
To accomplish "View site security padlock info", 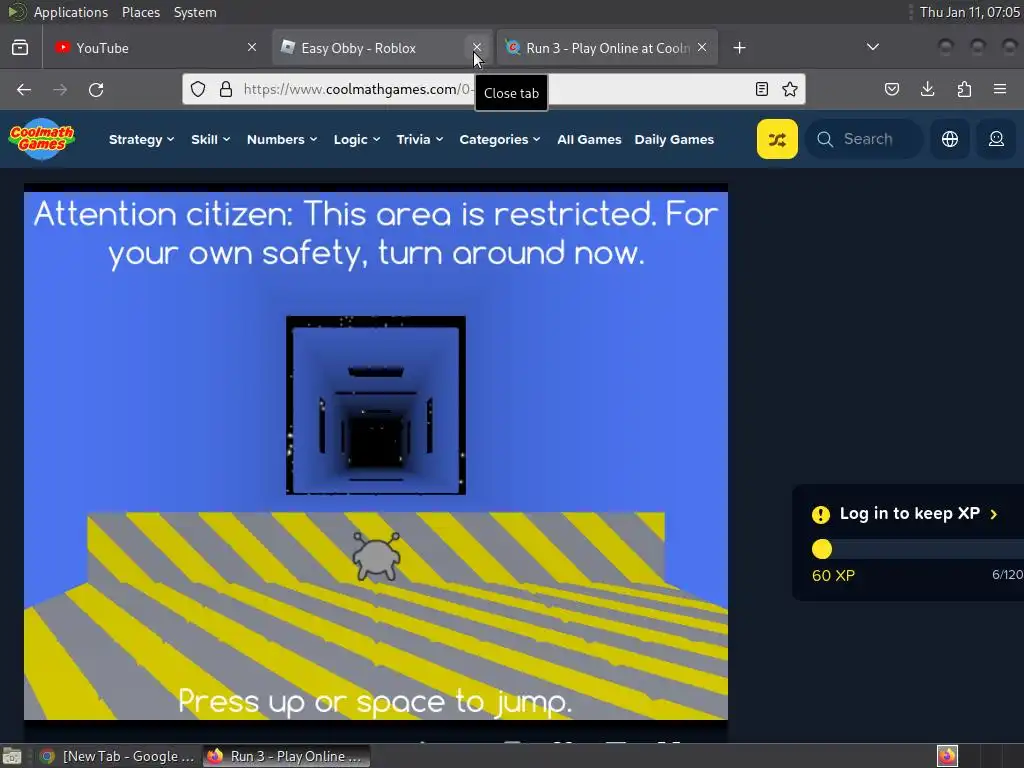I will tap(226, 89).
